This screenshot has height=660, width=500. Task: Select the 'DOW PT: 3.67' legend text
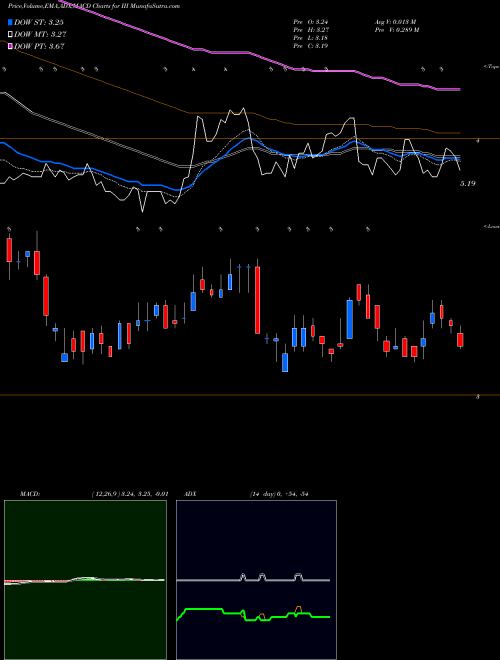coord(39,46)
